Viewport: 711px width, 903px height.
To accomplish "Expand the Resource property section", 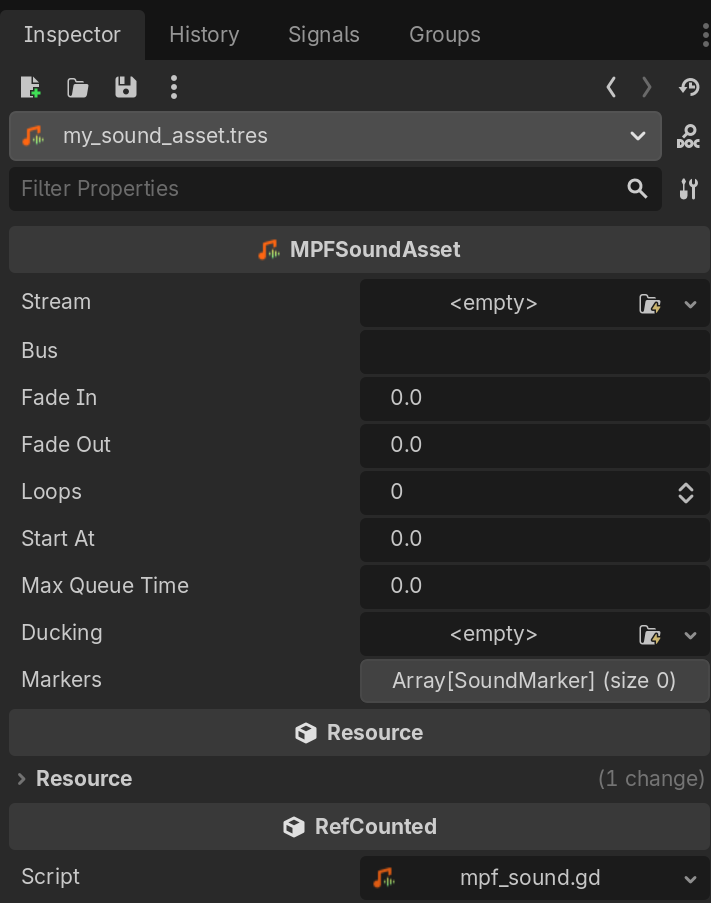I will click(x=22, y=779).
